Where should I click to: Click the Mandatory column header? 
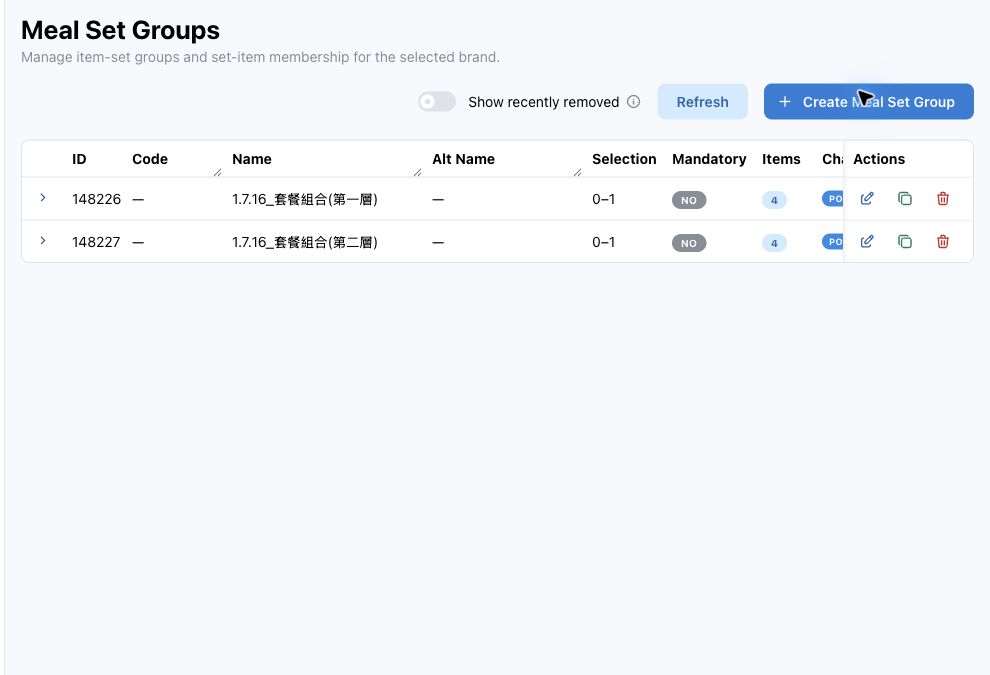709,159
